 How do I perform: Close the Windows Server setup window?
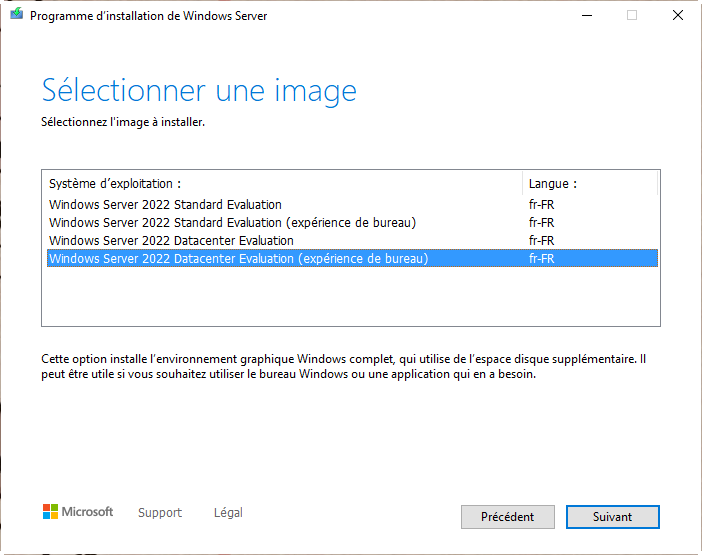coord(678,16)
